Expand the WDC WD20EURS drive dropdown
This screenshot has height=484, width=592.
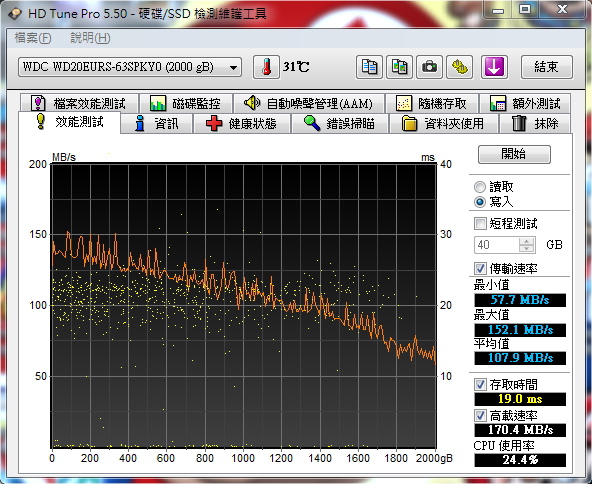(130, 67)
